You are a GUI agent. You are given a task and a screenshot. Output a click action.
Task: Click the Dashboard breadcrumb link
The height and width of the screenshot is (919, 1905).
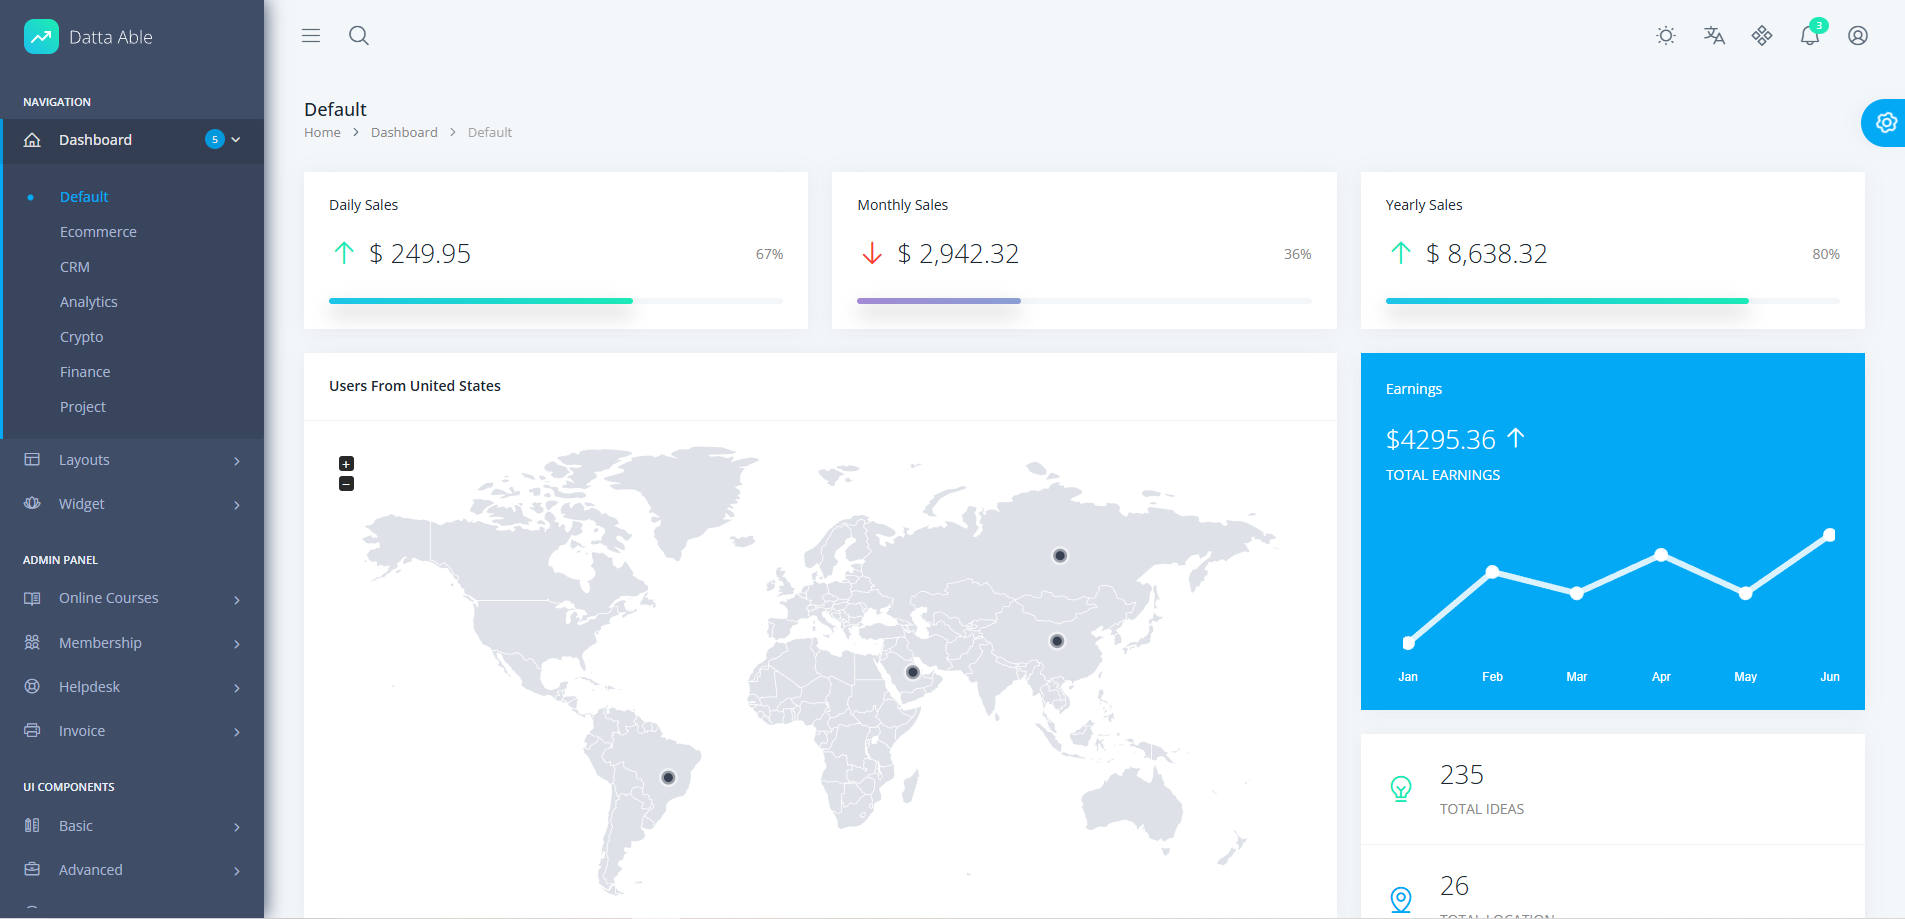coord(404,133)
